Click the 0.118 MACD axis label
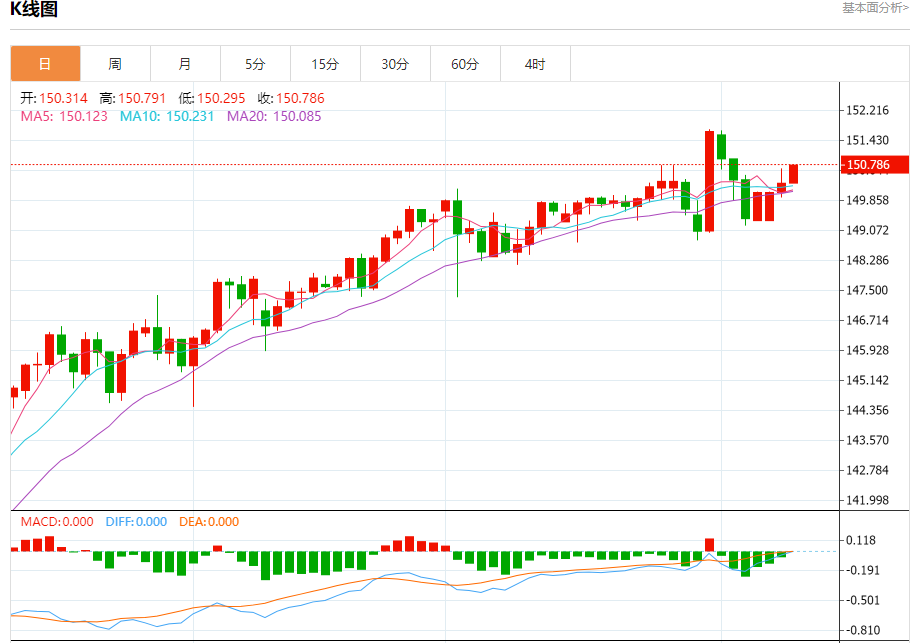Screen dimensions: 918x643 pos(862,541)
